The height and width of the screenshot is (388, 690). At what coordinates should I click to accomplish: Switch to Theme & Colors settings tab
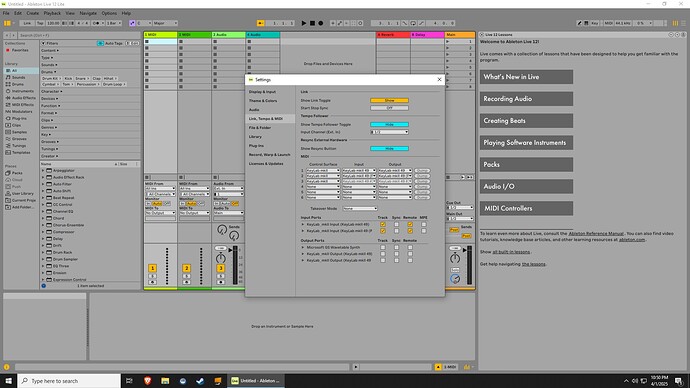[270, 101]
